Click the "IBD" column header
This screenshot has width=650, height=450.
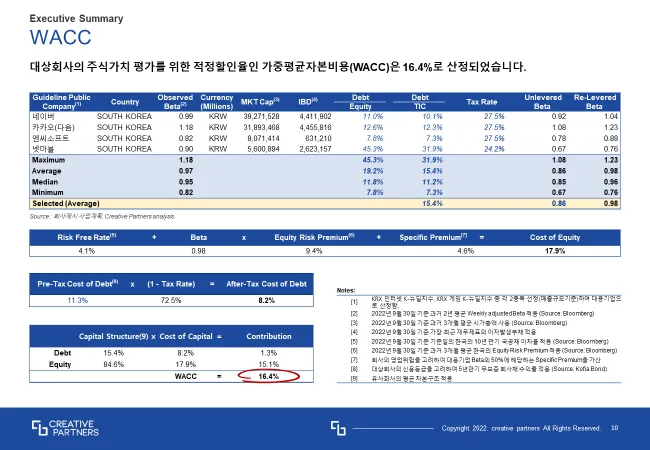[308, 102]
